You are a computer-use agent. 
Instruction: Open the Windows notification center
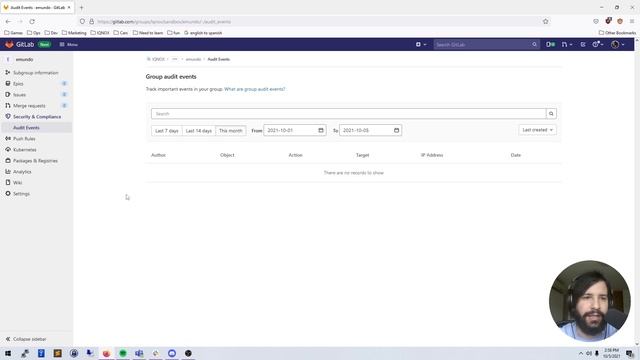coord(630,353)
